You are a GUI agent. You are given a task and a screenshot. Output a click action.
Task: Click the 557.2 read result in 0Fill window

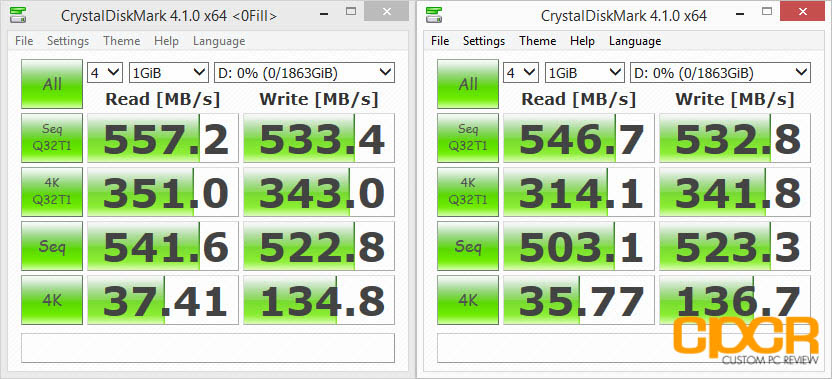[163, 138]
